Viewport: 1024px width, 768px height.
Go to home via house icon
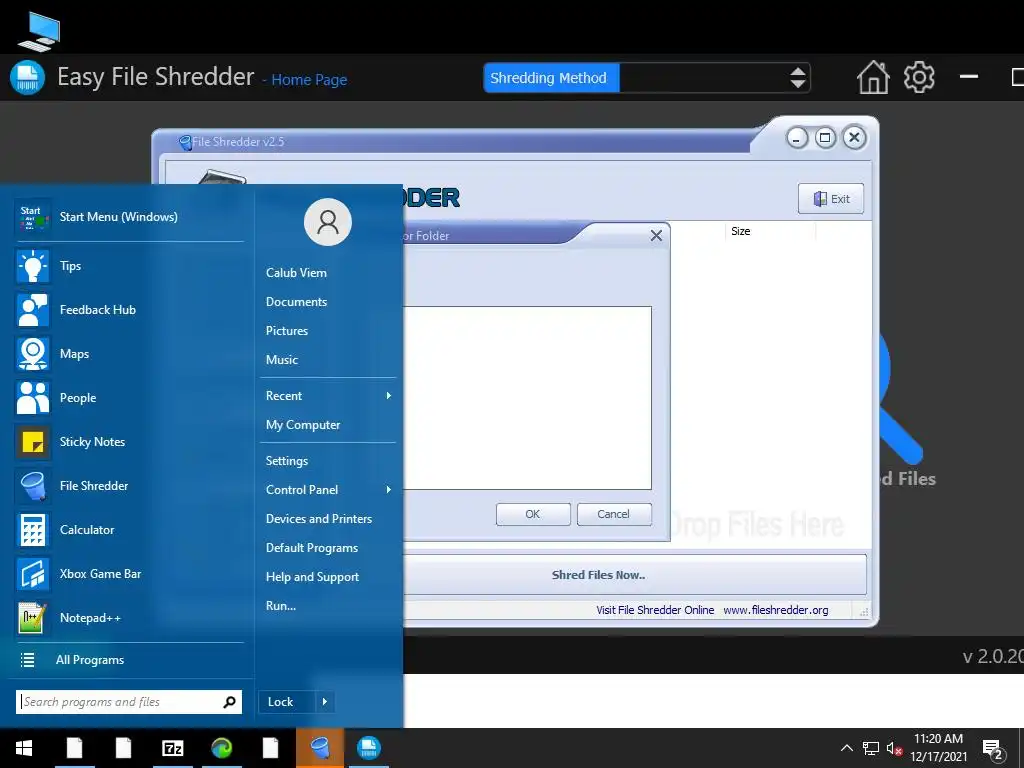873,77
